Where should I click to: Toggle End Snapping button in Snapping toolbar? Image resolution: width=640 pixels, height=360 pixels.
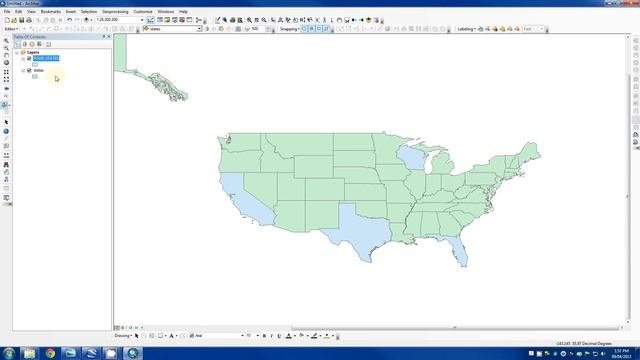(311, 29)
